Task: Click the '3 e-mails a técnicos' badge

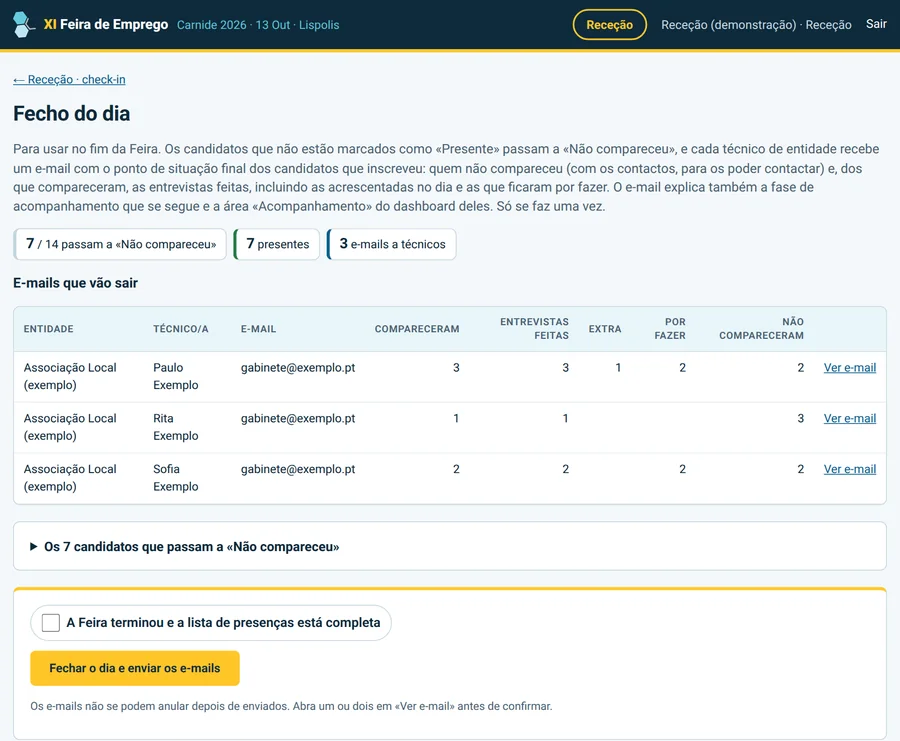Action: (x=392, y=244)
